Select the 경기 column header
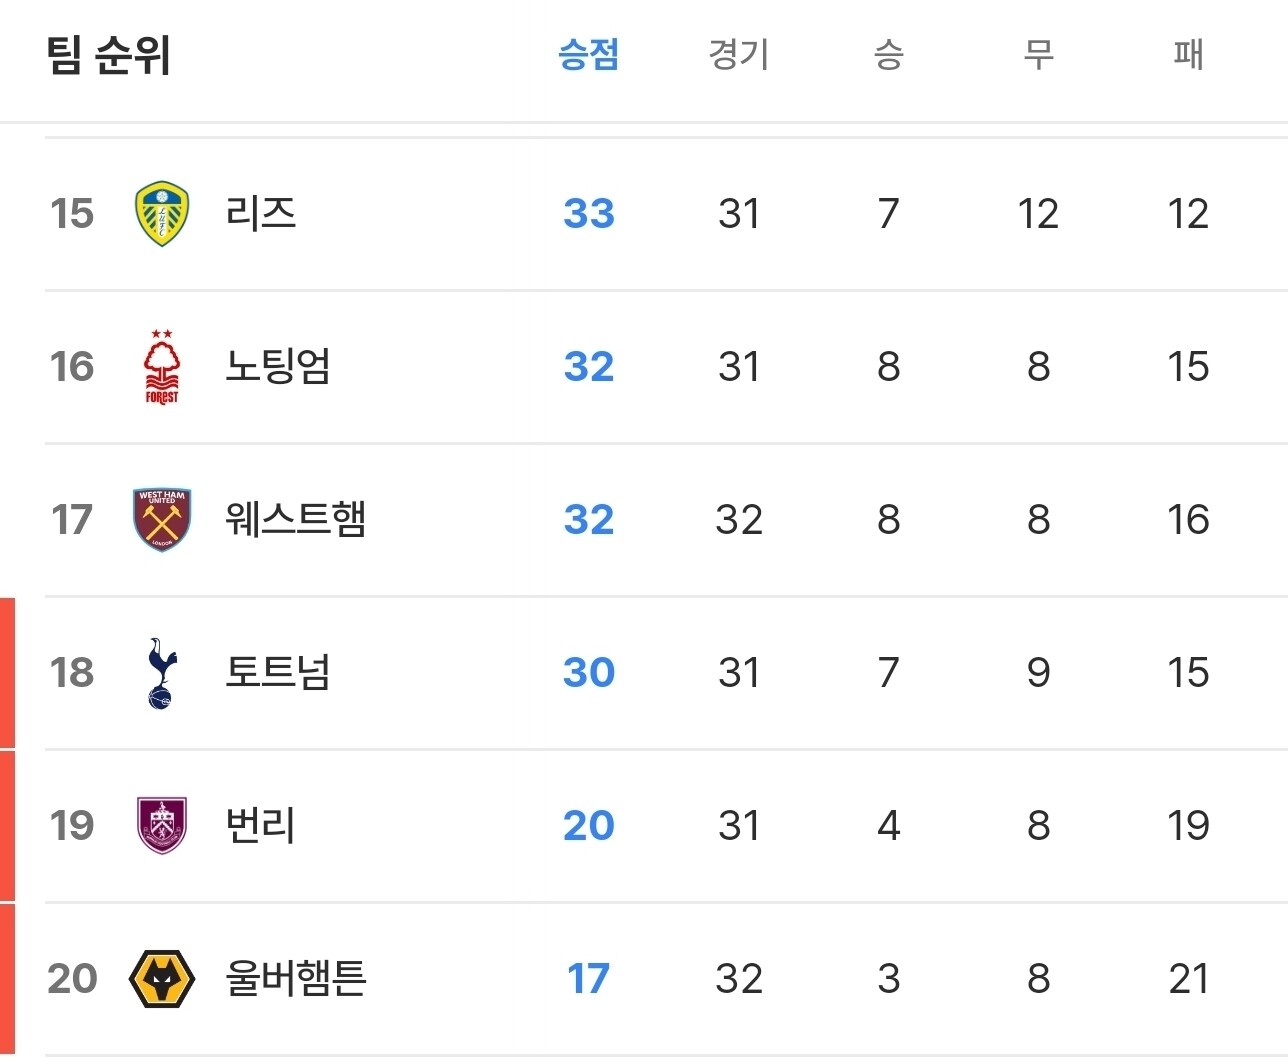This screenshot has width=1288, height=1062. click(738, 54)
